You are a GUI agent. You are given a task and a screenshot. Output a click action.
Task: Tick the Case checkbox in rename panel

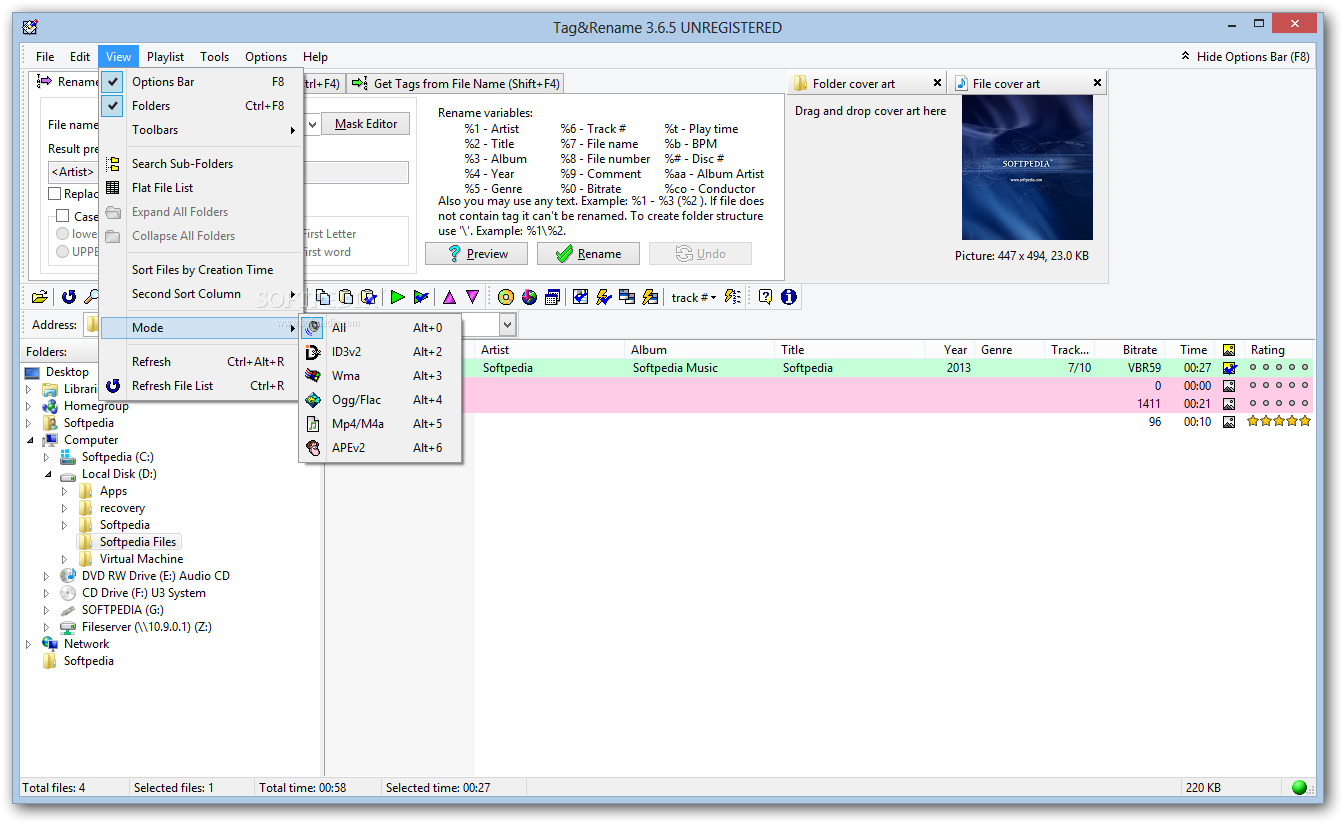[x=63, y=216]
